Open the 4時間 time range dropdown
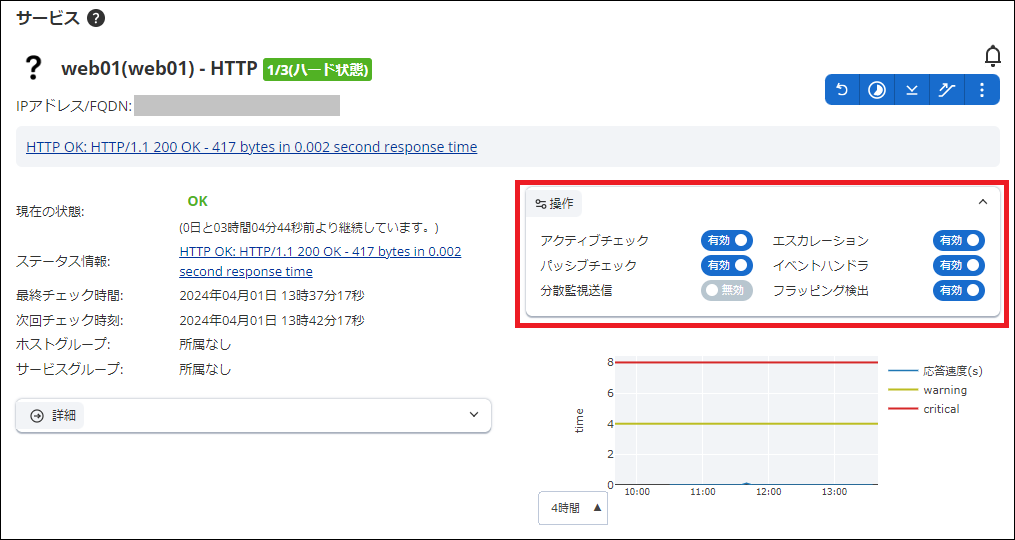1015x540 pixels. point(573,508)
